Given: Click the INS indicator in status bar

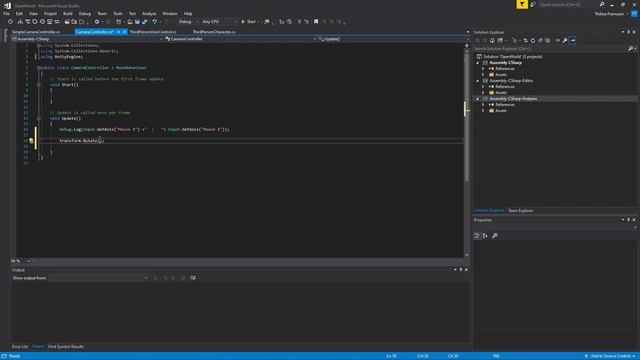Looking at the screenshot, I should (496, 356).
